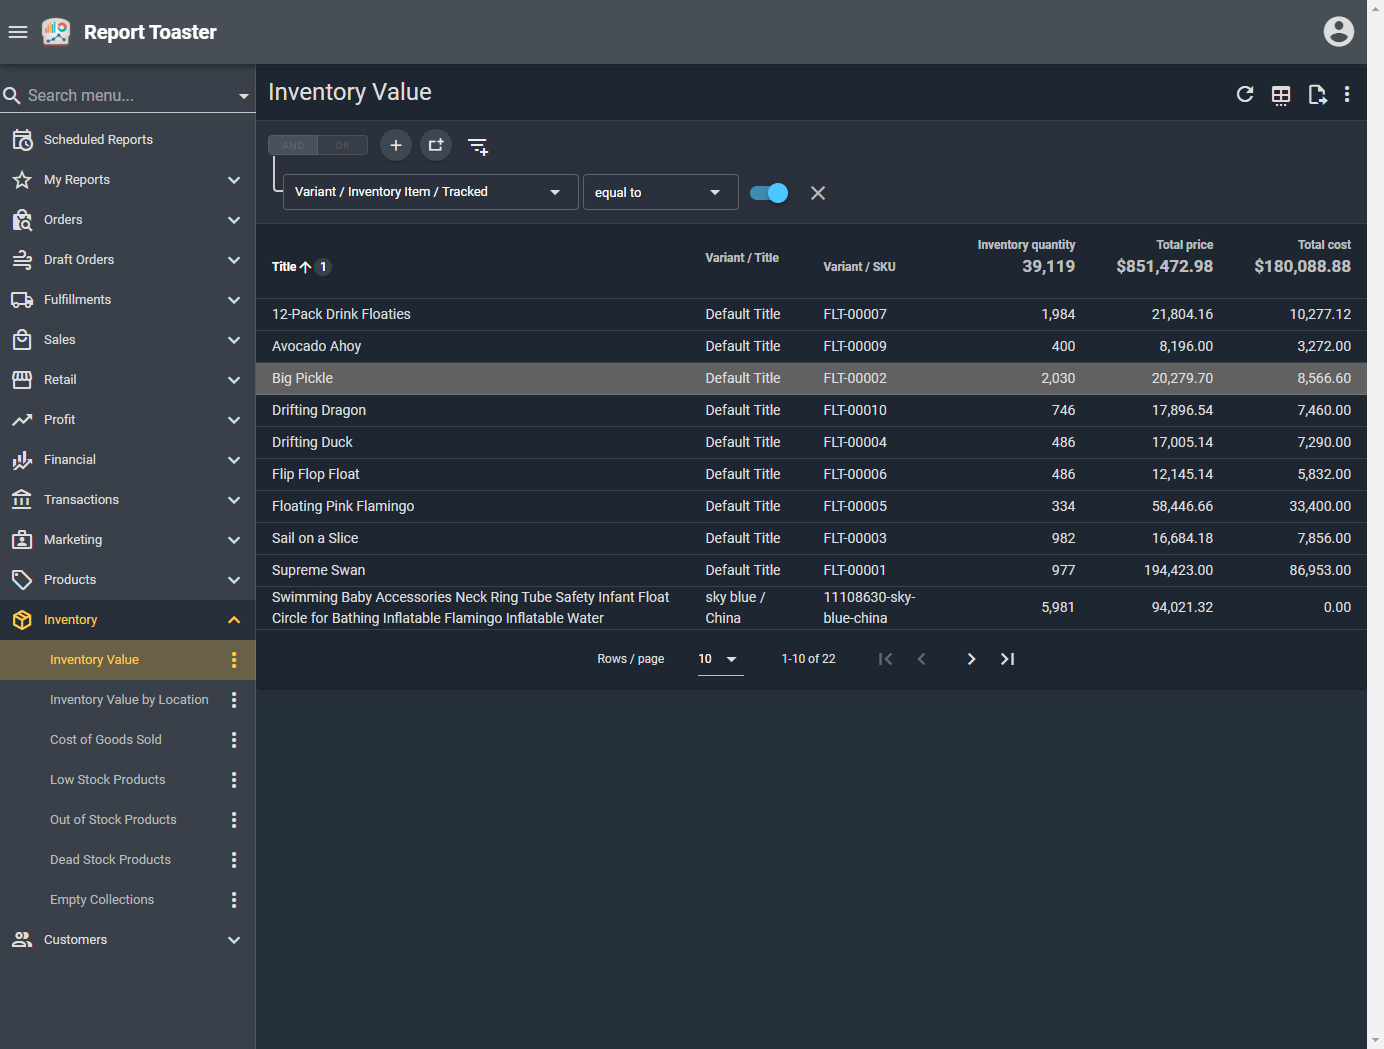Open the 'equal to' operator dropdown
This screenshot has height=1049, width=1384.
(x=660, y=192)
